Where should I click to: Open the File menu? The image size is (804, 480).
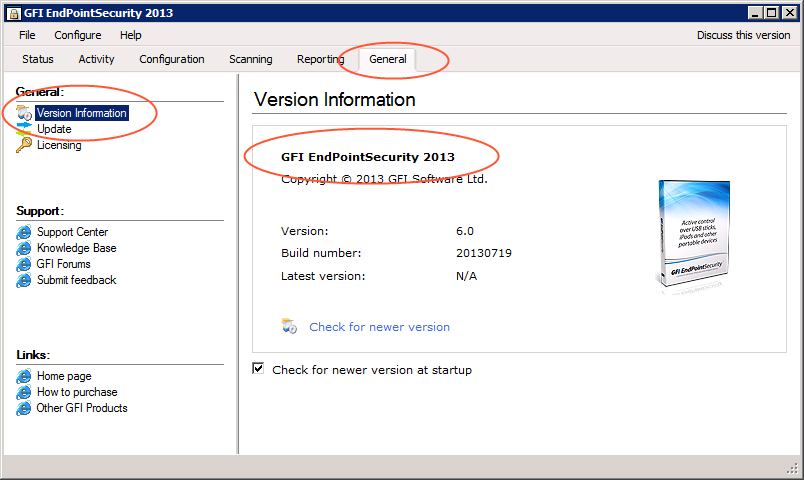click(27, 35)
